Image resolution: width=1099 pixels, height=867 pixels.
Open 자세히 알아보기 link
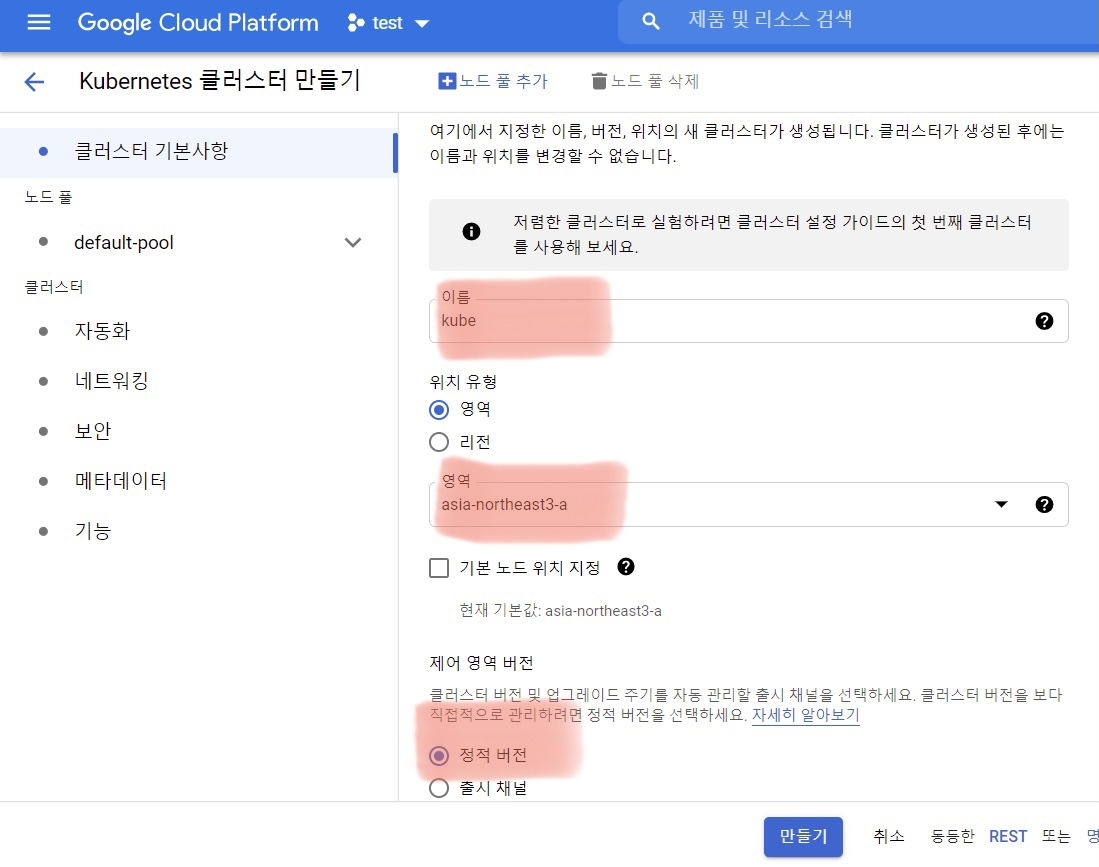[805, 715]
